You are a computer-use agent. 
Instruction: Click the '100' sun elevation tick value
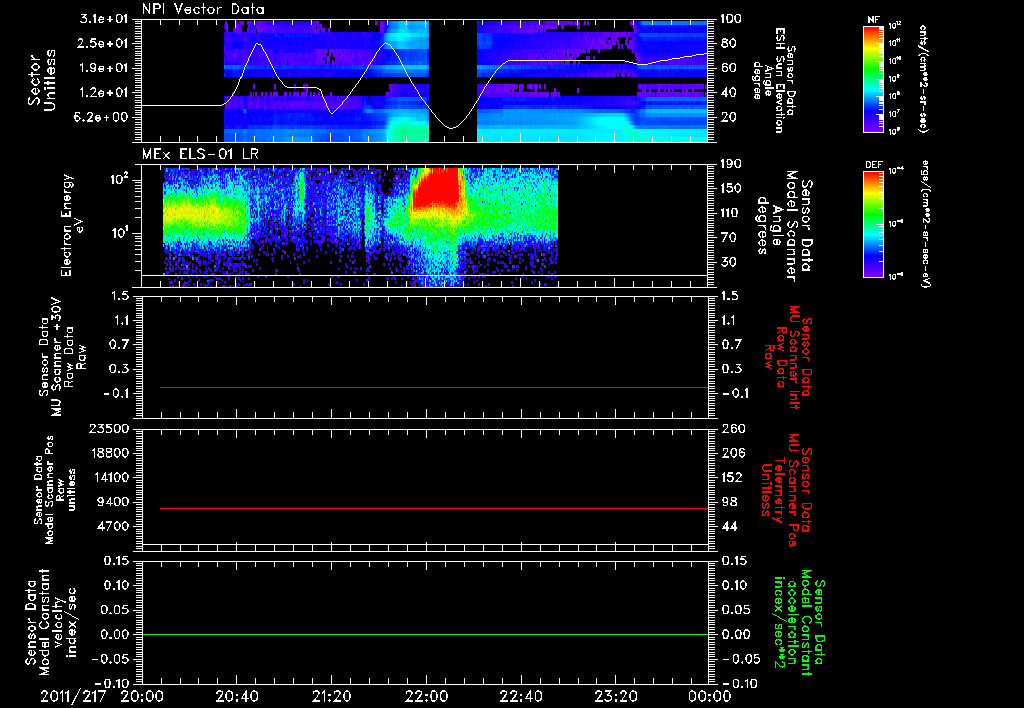click(731, 19)
